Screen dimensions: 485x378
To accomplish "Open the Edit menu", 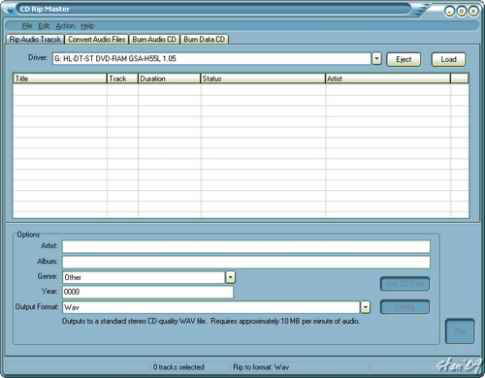I will [x=44, y=26].
